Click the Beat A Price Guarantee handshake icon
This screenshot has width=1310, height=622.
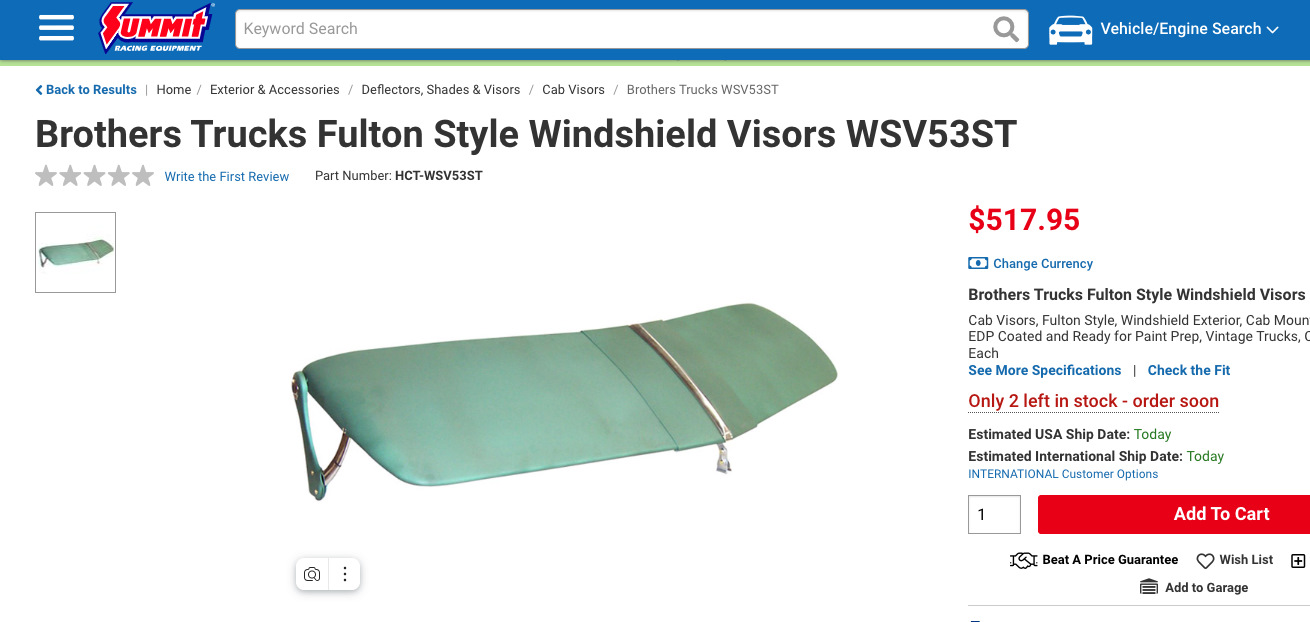1023,561
